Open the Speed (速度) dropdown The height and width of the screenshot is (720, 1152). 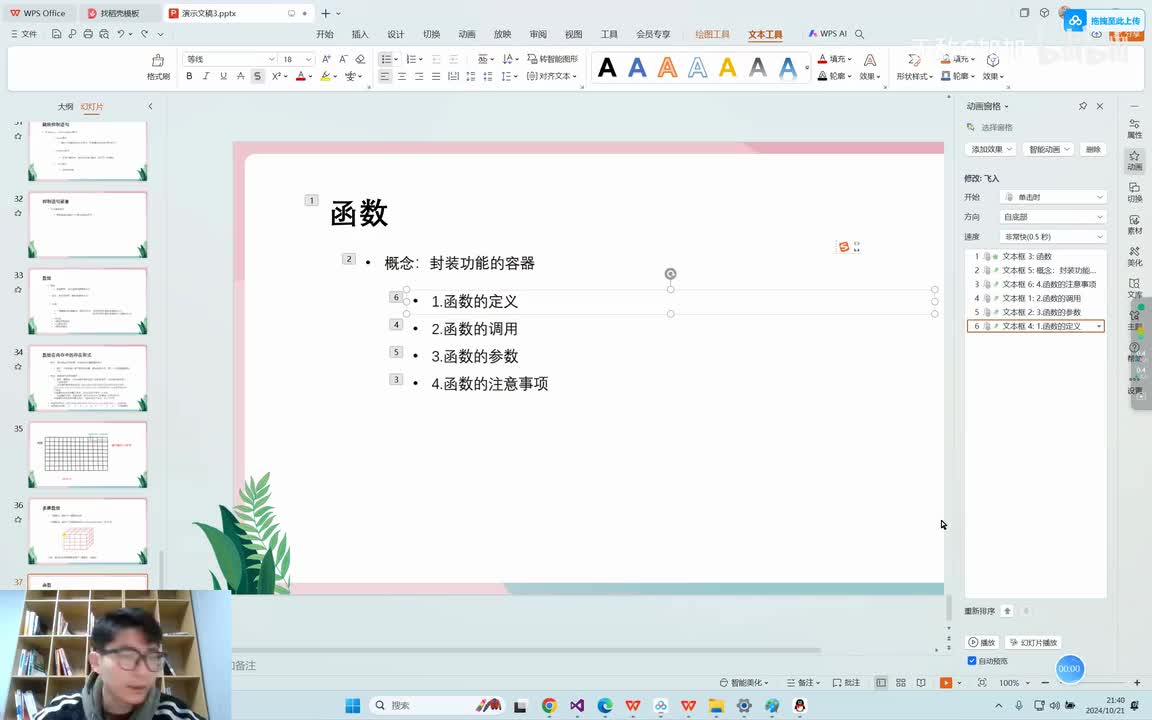pos(1052,237)
